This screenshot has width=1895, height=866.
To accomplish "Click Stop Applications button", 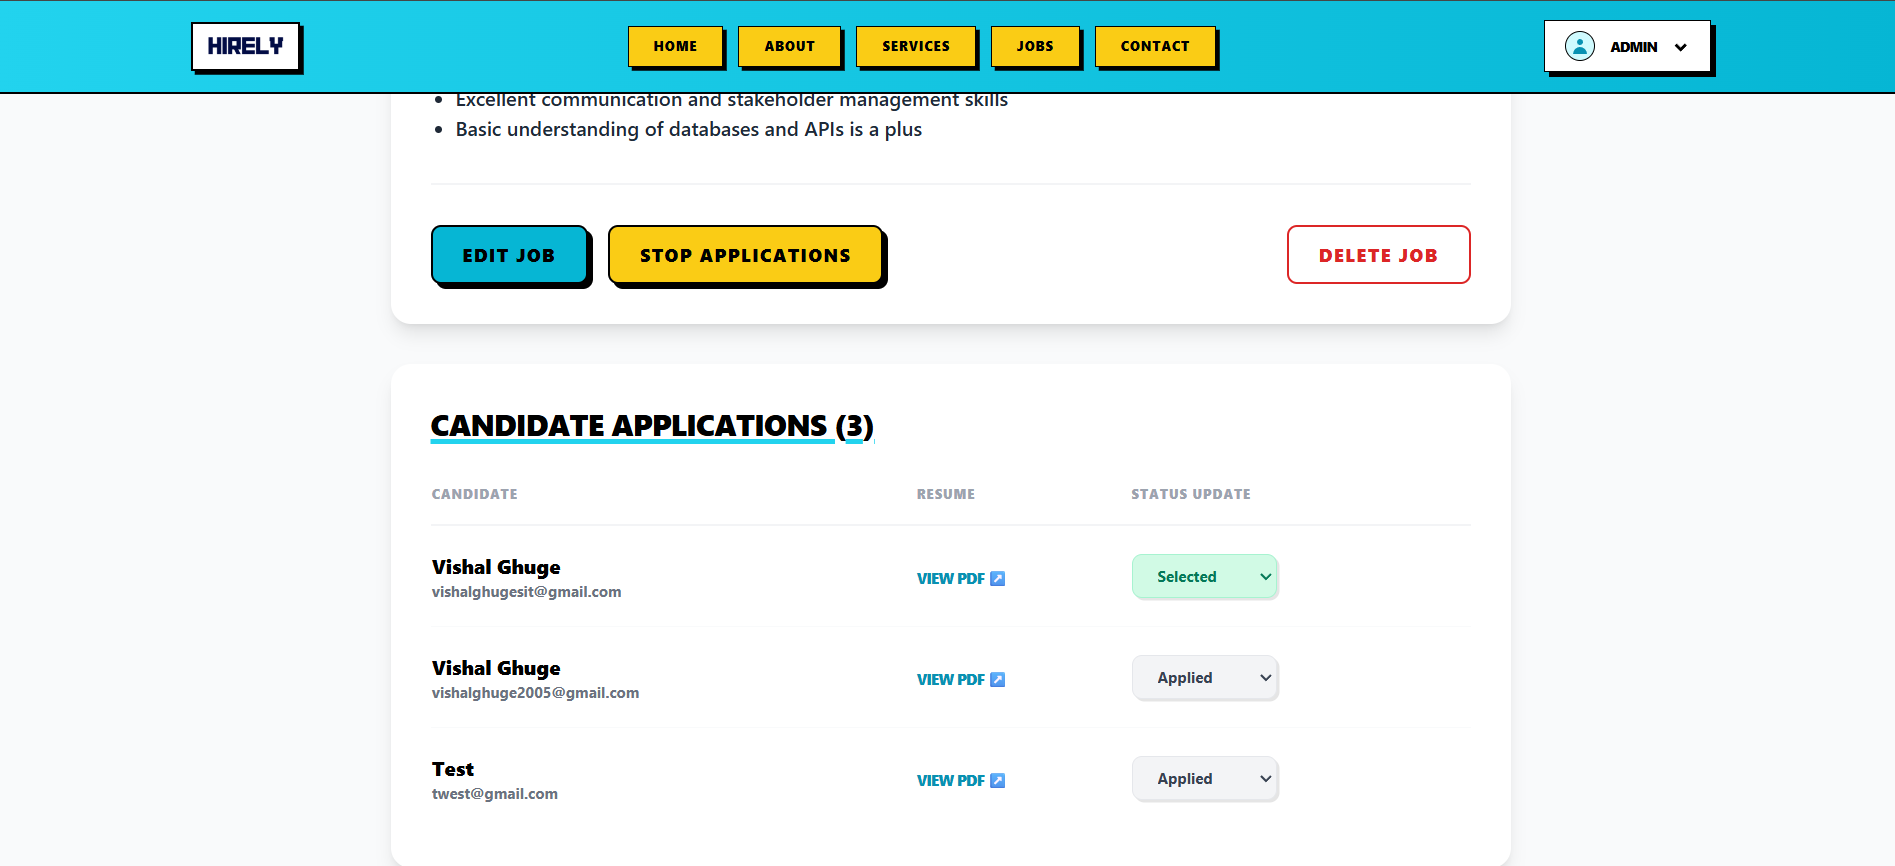I will (x=745, y=255).
